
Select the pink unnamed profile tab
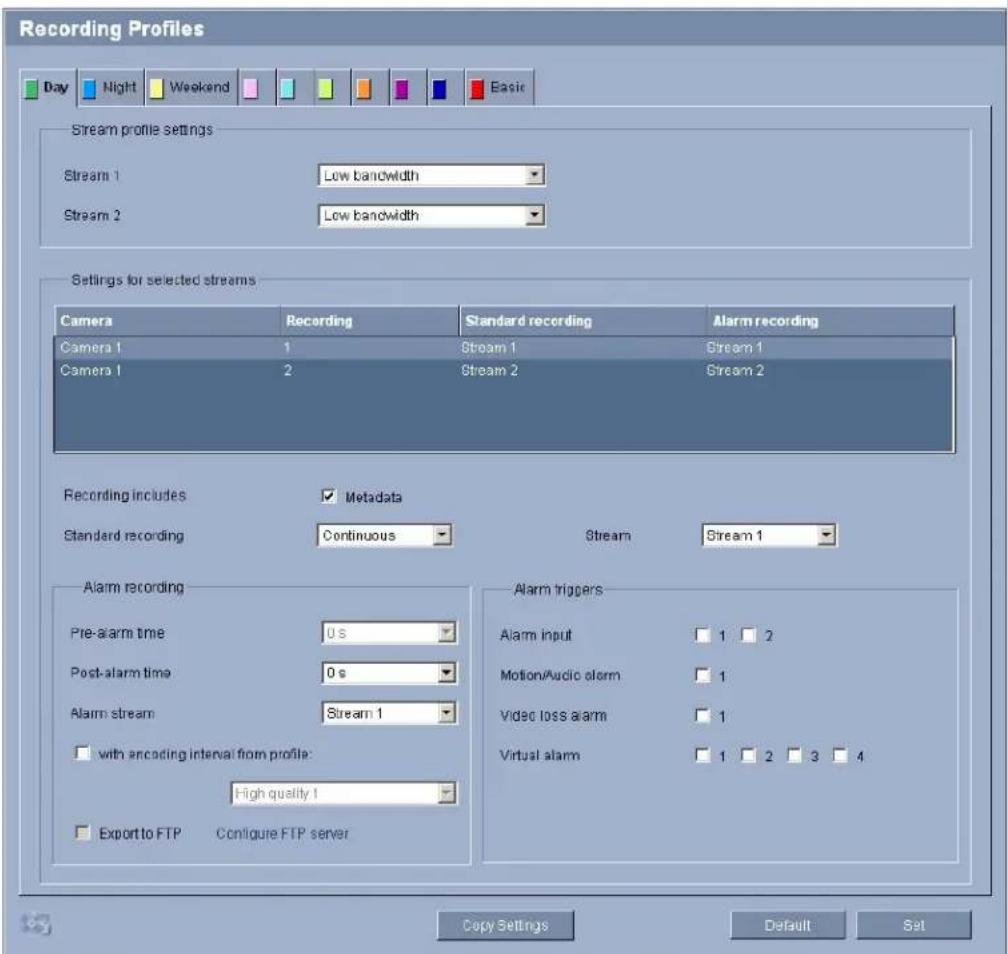click(256, 87)
